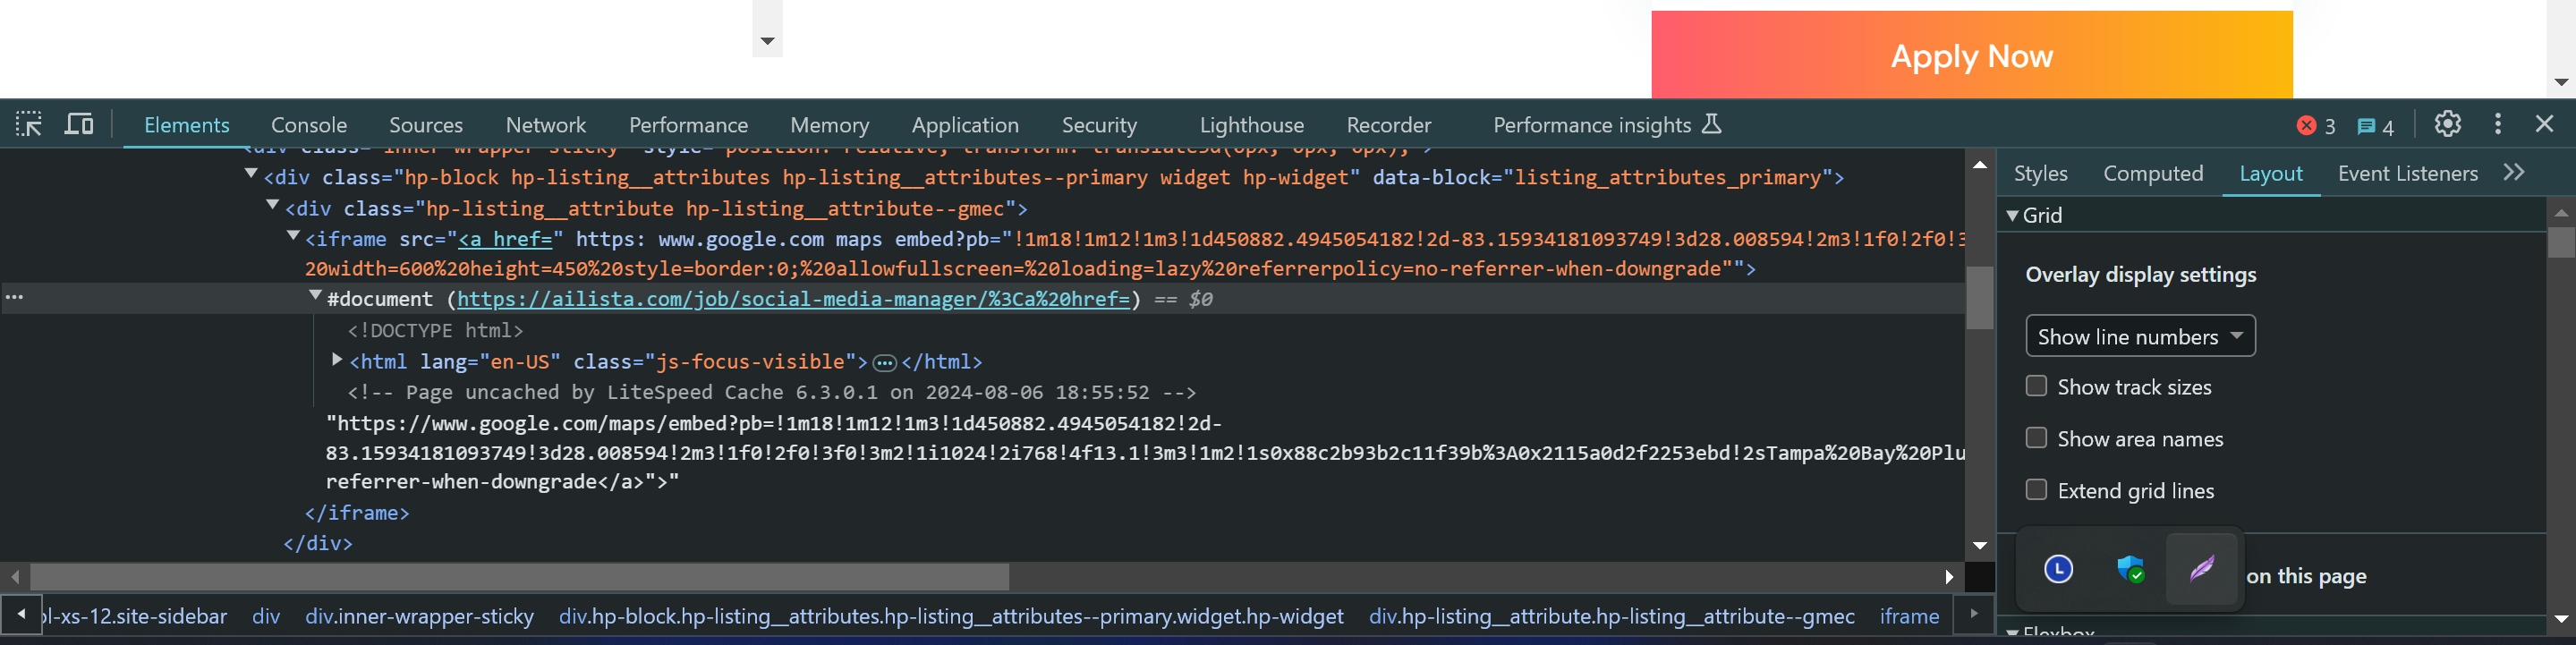2576x645 pixels.
Task: Open the Event Listeners sidebar tab
Action: click(2407, 174)
